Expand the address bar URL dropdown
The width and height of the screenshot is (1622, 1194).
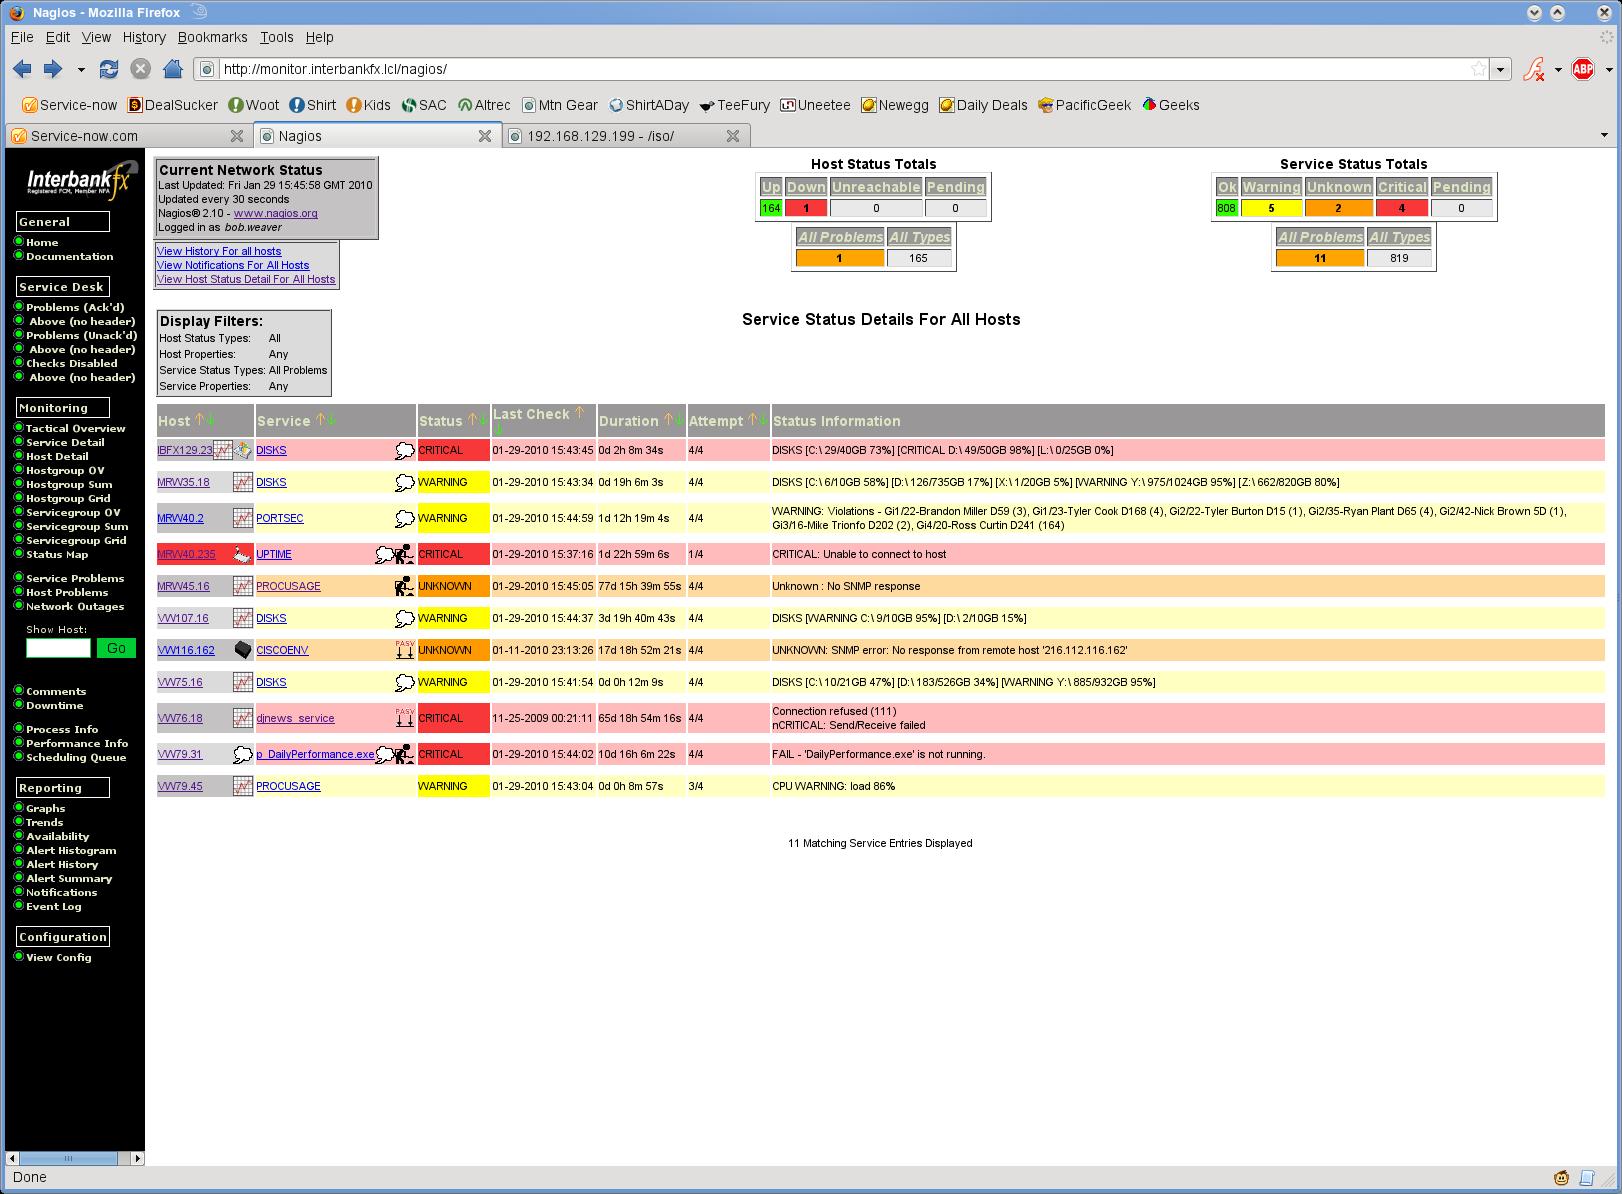tap(1500, 69)
